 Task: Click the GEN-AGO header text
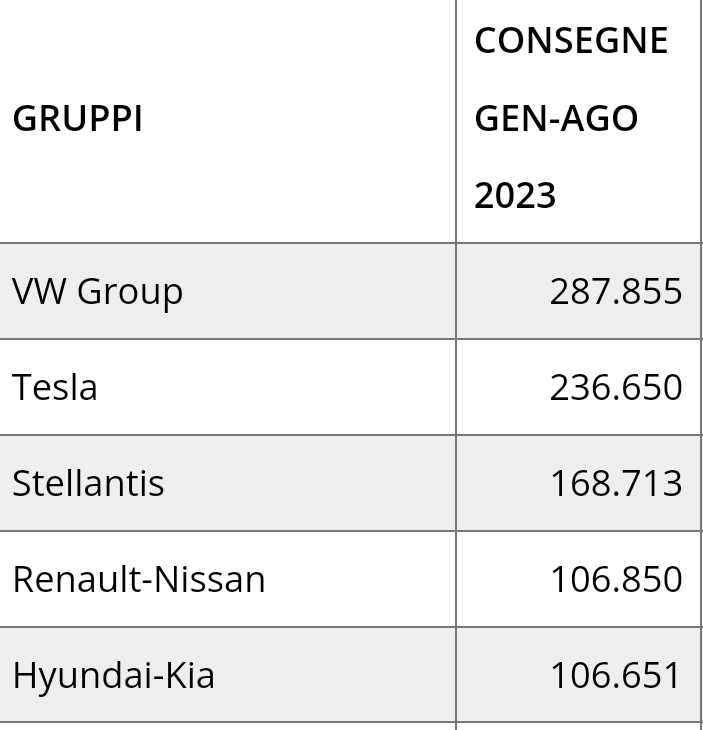coord(556,119)
